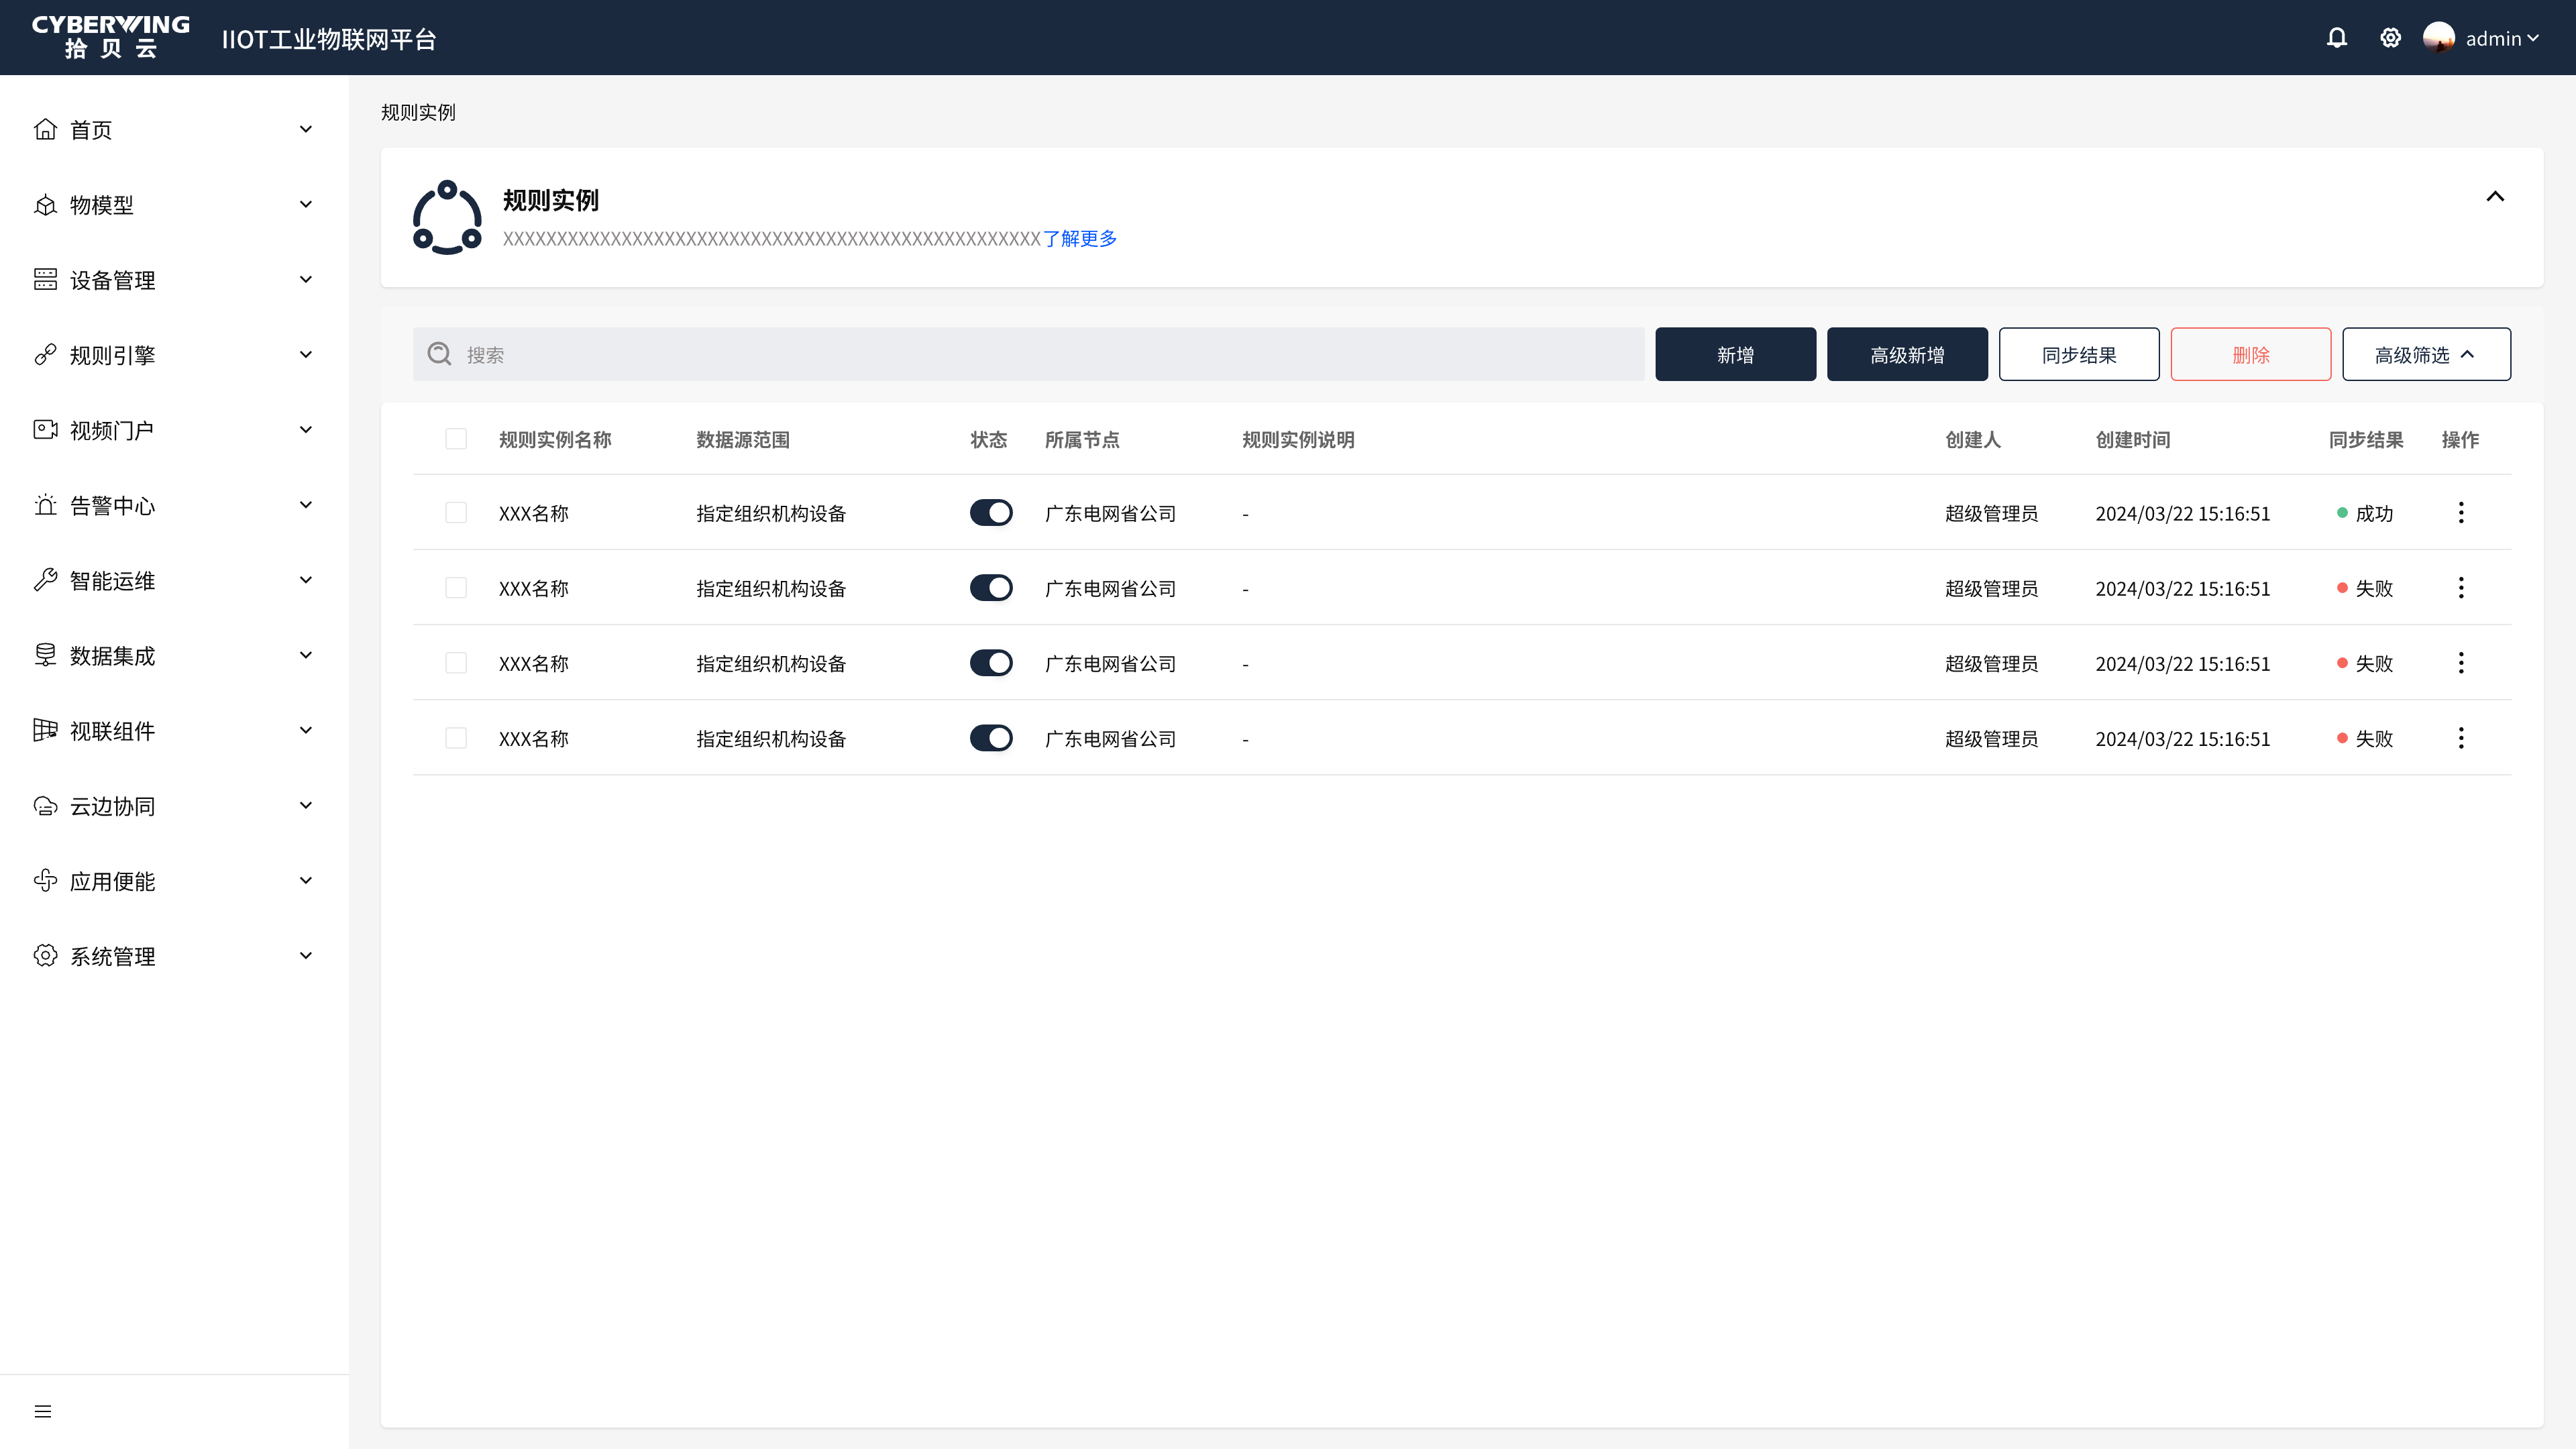This screenshot has width=2576, height=1449.
Task: Click the 规则实例 breadcrumb
Action: coord(418,112)
